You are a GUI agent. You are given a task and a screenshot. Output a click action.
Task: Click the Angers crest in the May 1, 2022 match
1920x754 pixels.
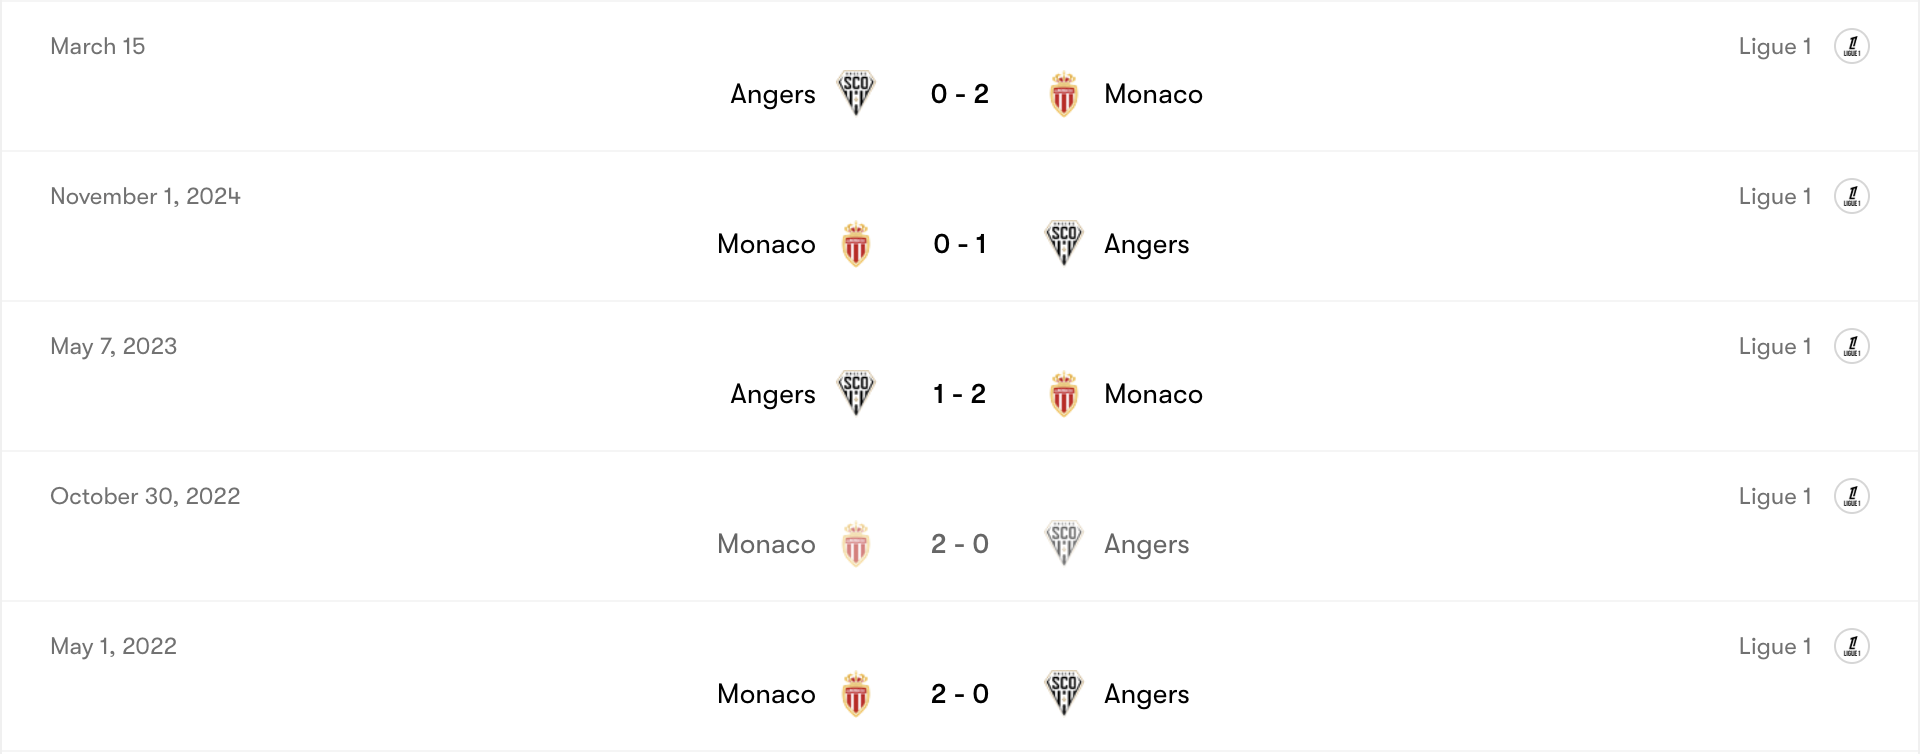point(1064,693)
